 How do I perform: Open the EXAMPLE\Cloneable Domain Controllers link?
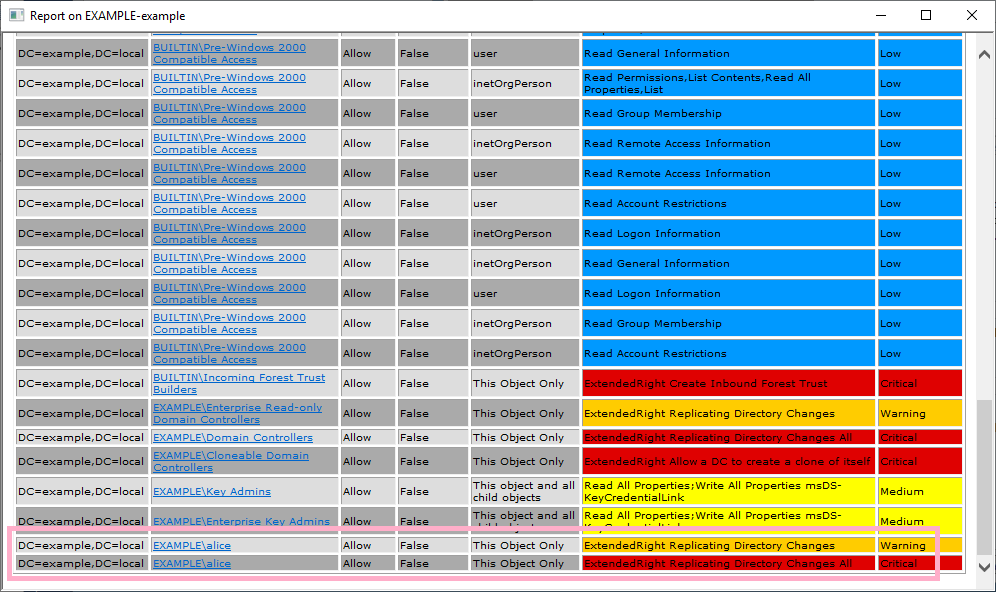231,462
